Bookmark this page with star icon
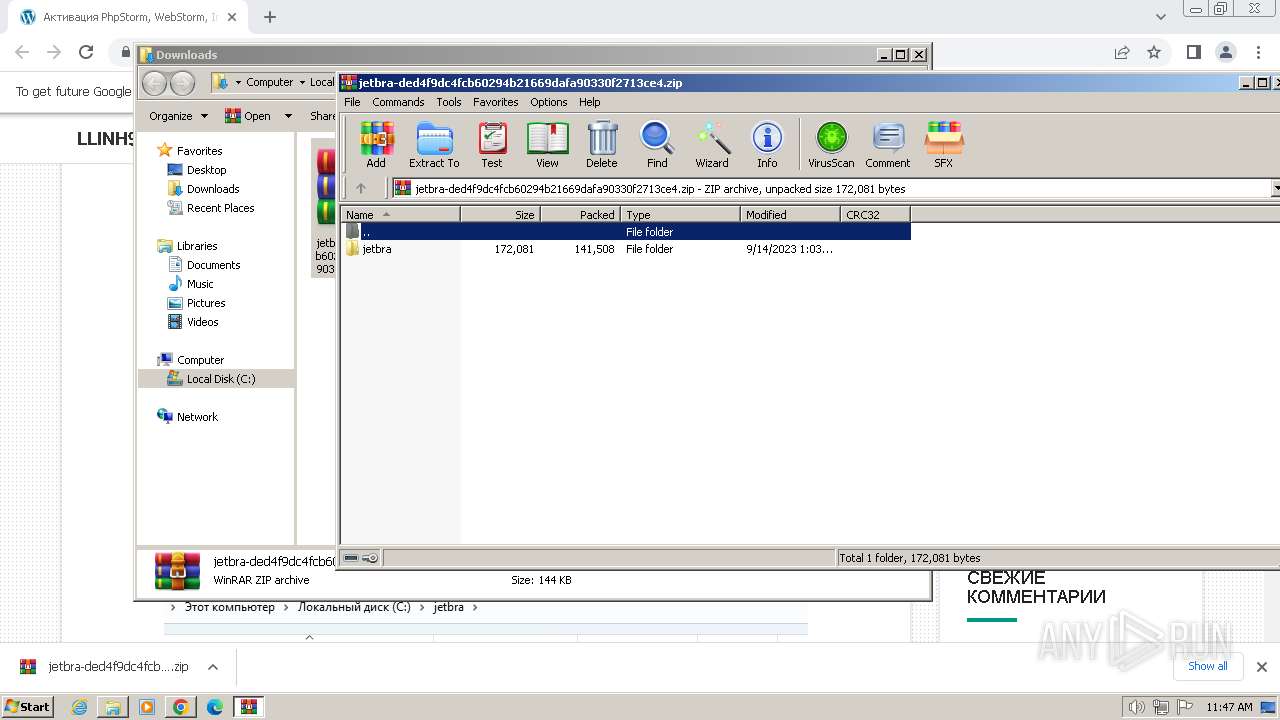The height and width of the screenshot is (720, 1280). (1154, 52)
